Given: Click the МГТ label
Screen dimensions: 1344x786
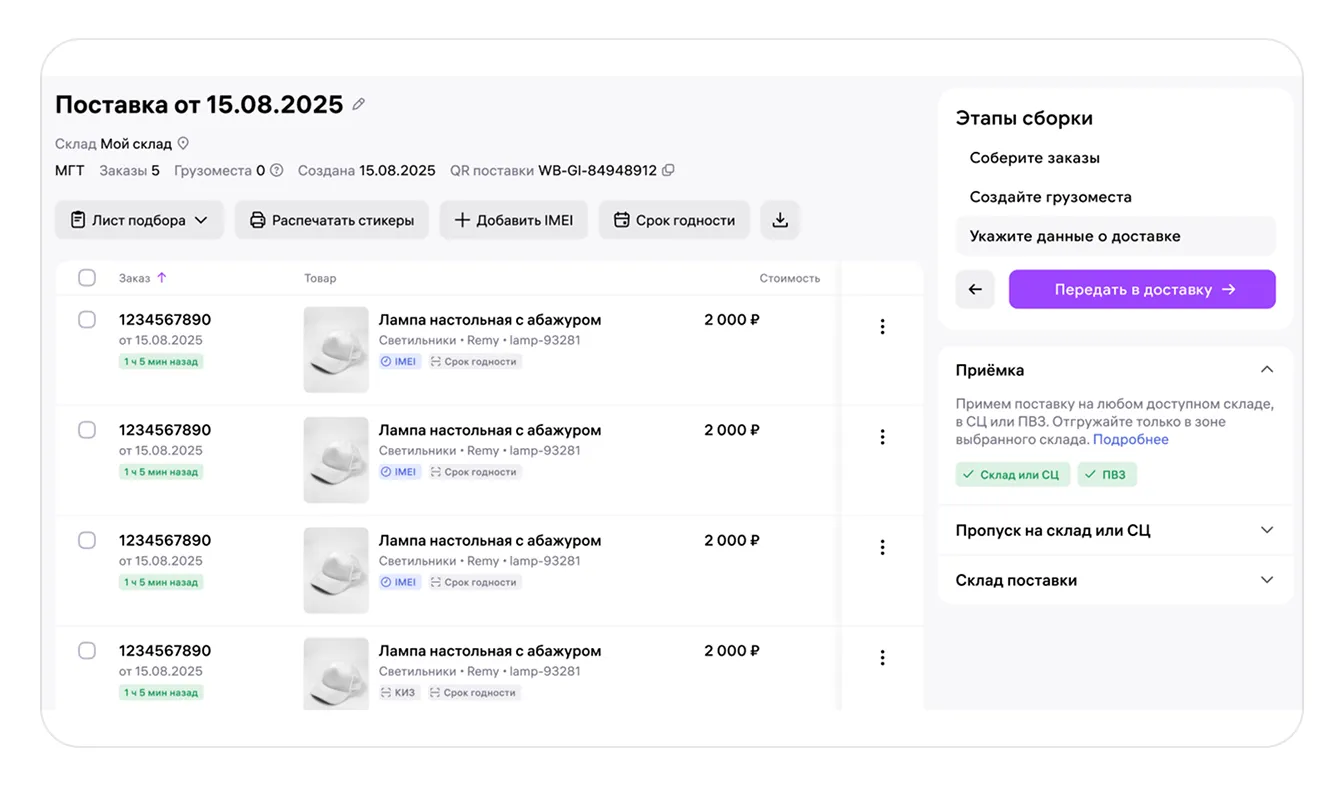Looking at the screenshot, I should pyautogui.click(x=70, y=170).
